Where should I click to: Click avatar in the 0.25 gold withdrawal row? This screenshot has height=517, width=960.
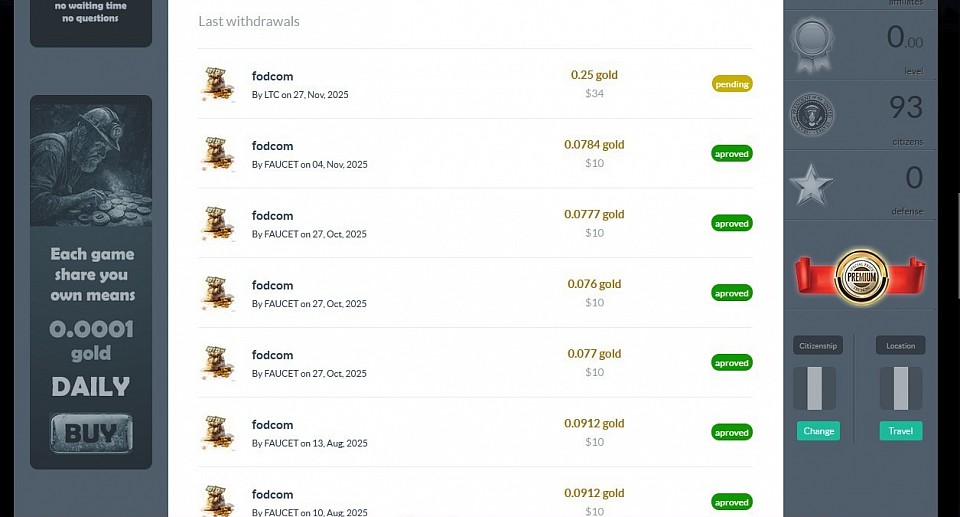(x=217, y=84)
